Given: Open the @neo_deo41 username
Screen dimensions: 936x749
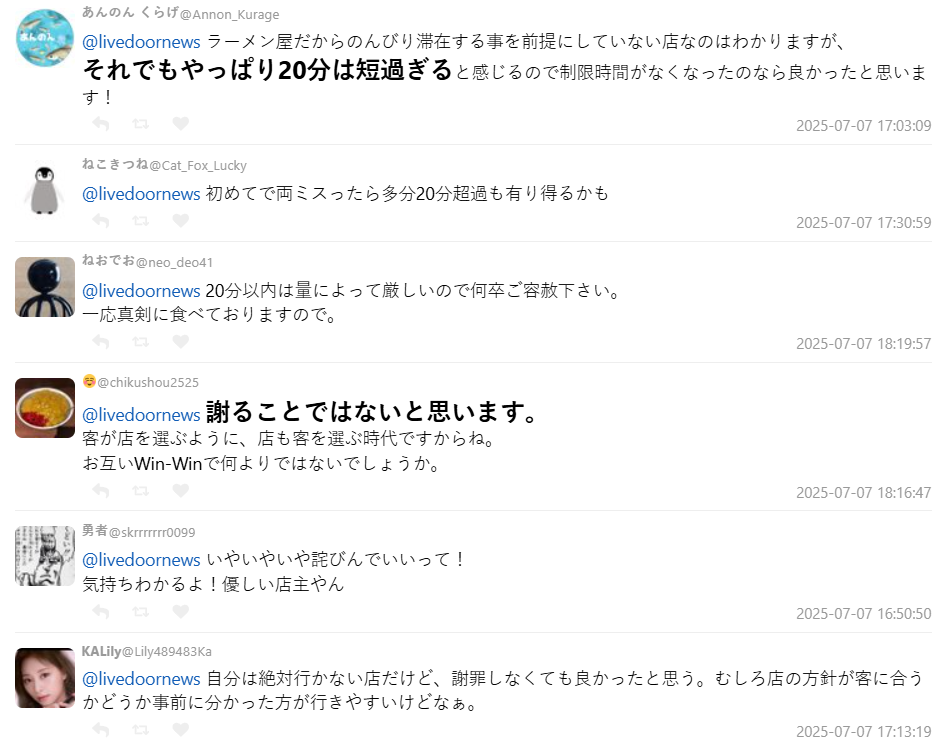Looking at the screenshot, I should click(174, 263).
